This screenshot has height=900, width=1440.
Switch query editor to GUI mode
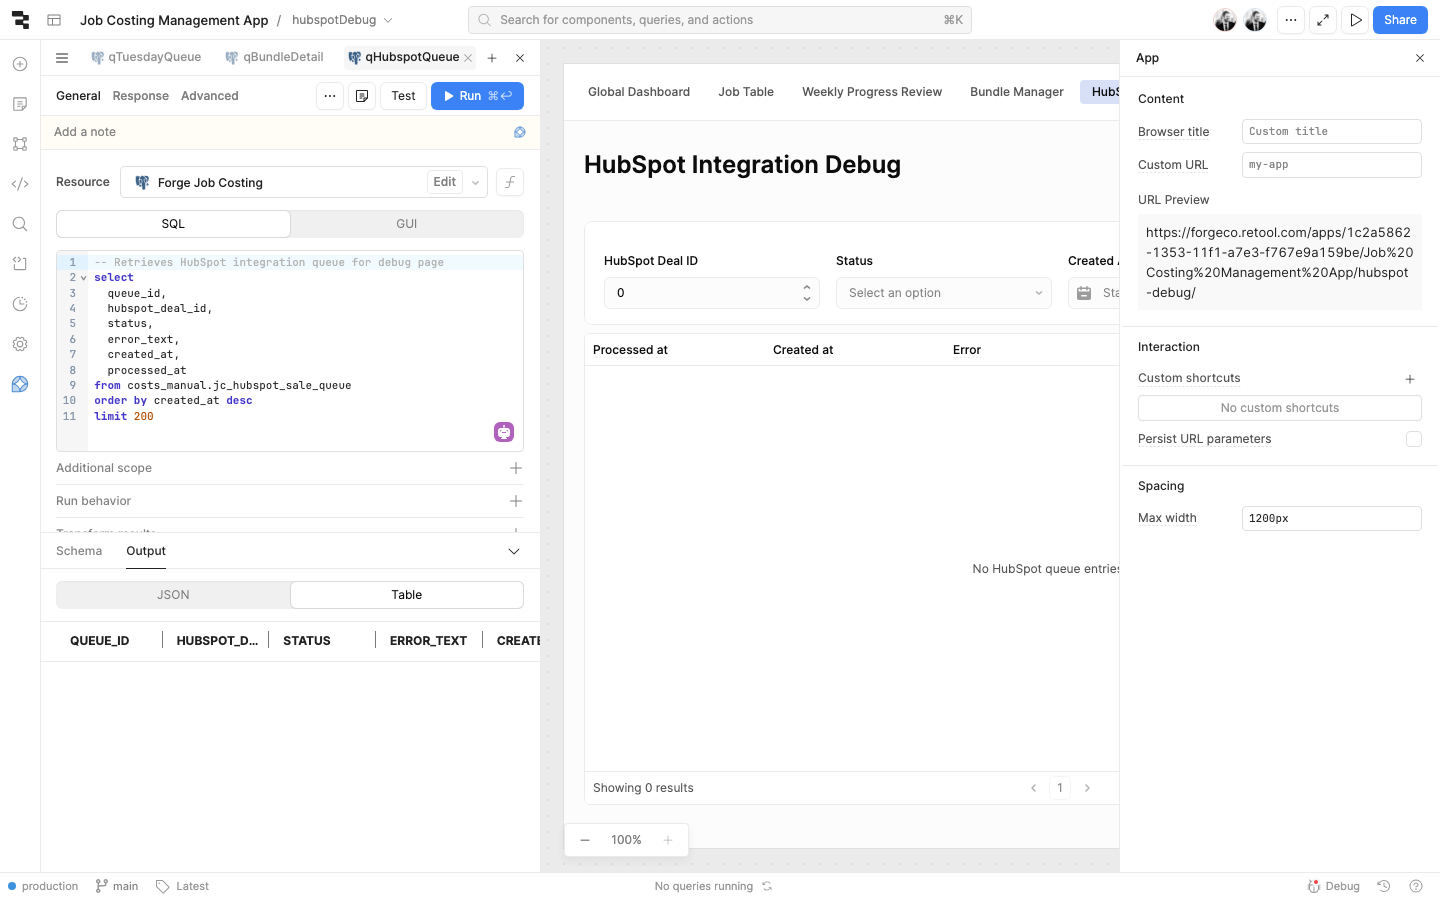coord(406,224)
